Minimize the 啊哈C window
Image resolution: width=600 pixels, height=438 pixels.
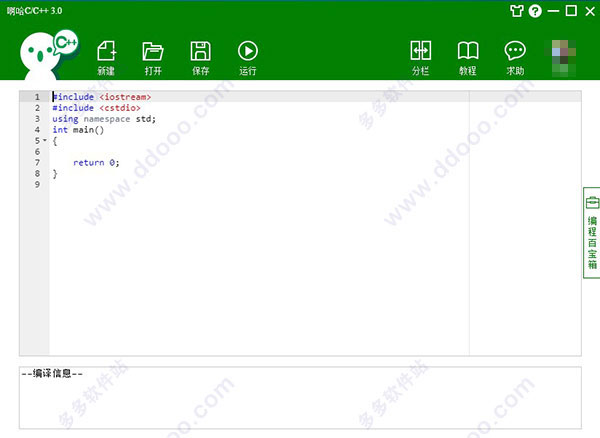pyautogui.click(x=553, y=11)
